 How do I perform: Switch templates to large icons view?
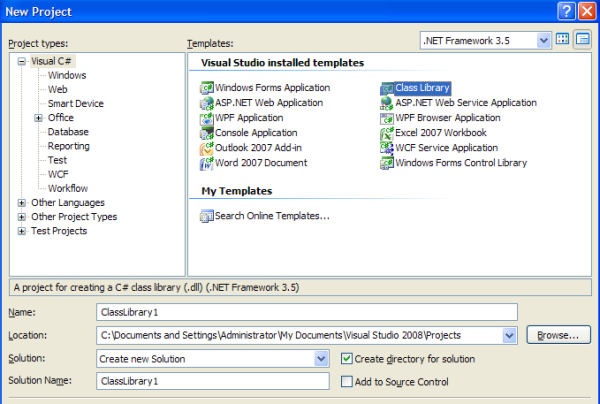[x=562, y=39]
